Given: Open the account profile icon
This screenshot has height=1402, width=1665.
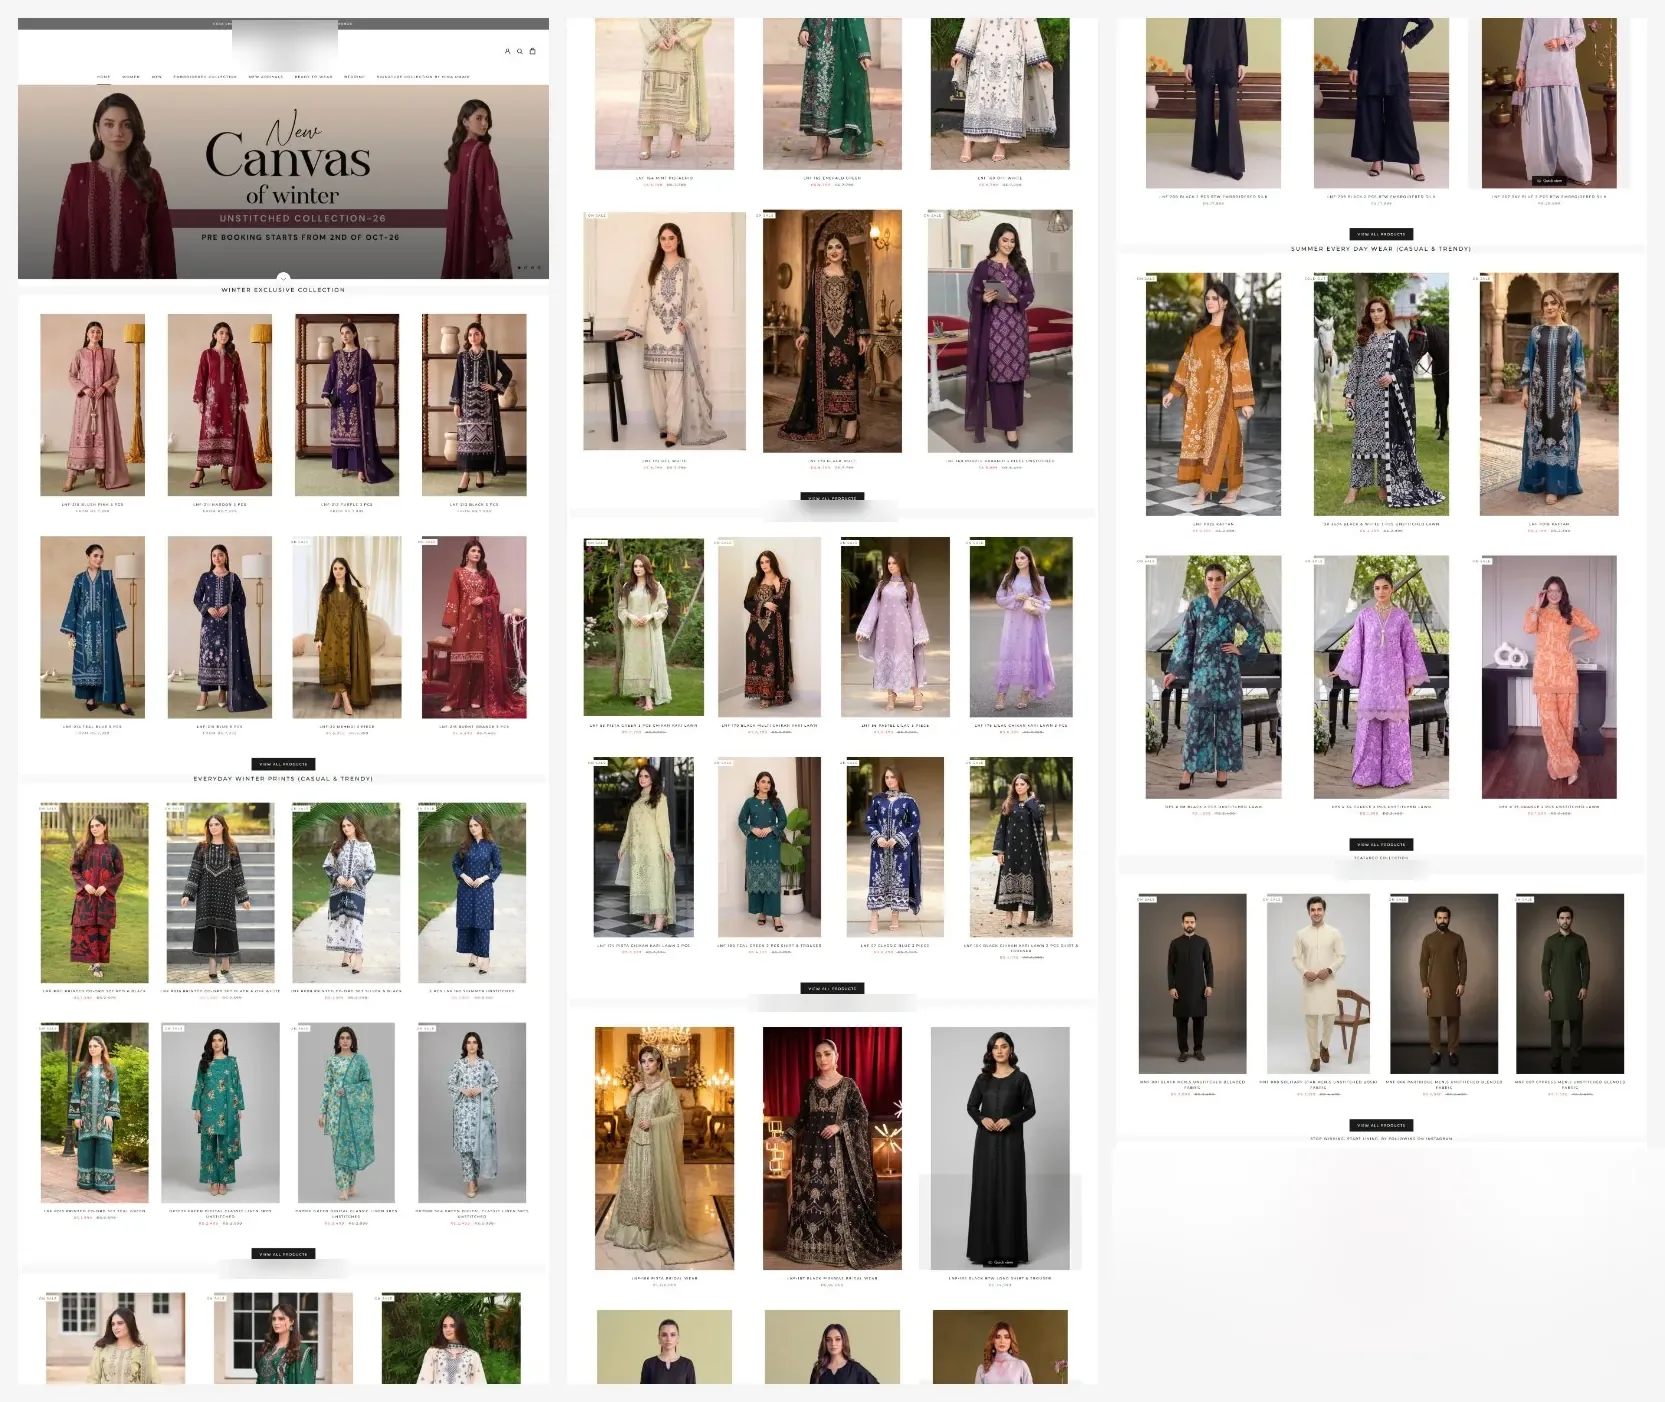Looking at the screenshot, I should tap(507, 51).
